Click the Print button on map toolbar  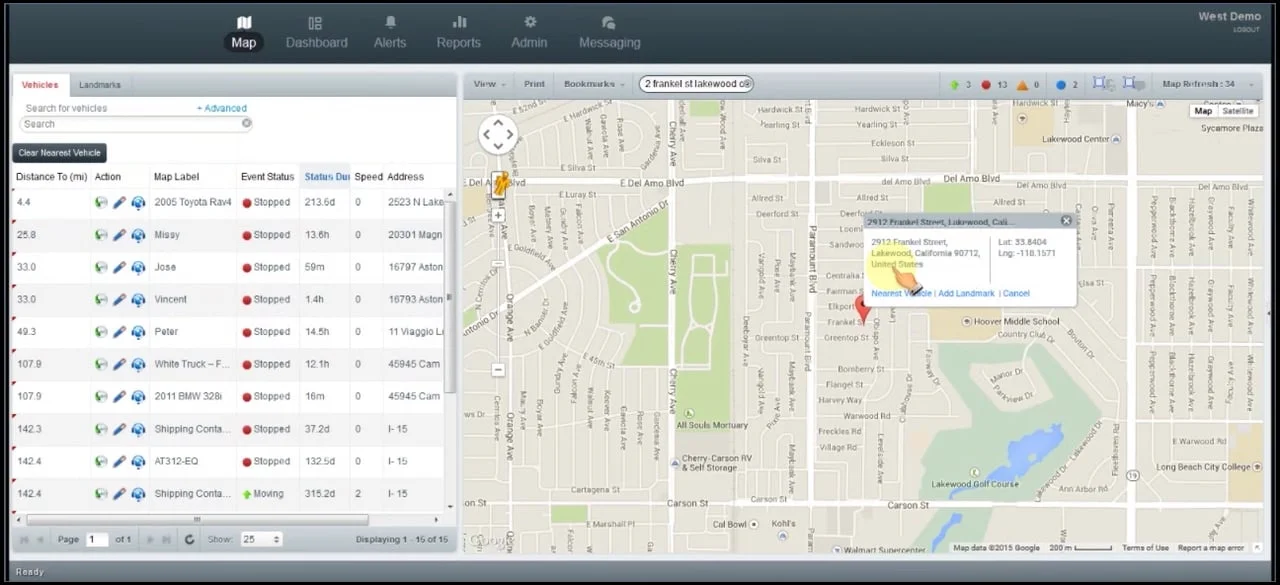click(x=534, y=84)
